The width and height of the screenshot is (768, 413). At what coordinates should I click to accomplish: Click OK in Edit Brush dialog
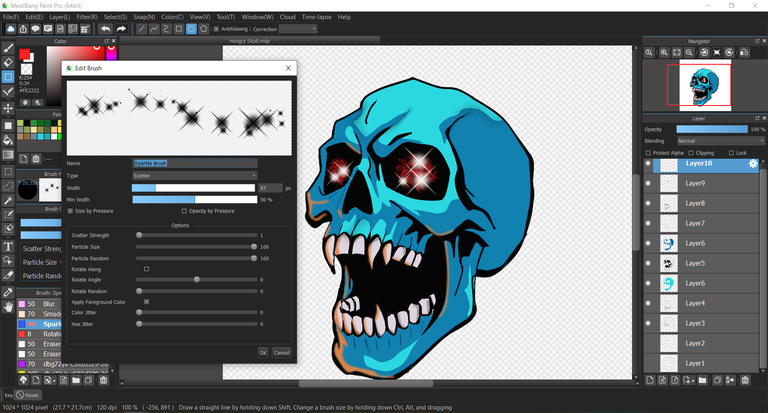pos(263,353)
